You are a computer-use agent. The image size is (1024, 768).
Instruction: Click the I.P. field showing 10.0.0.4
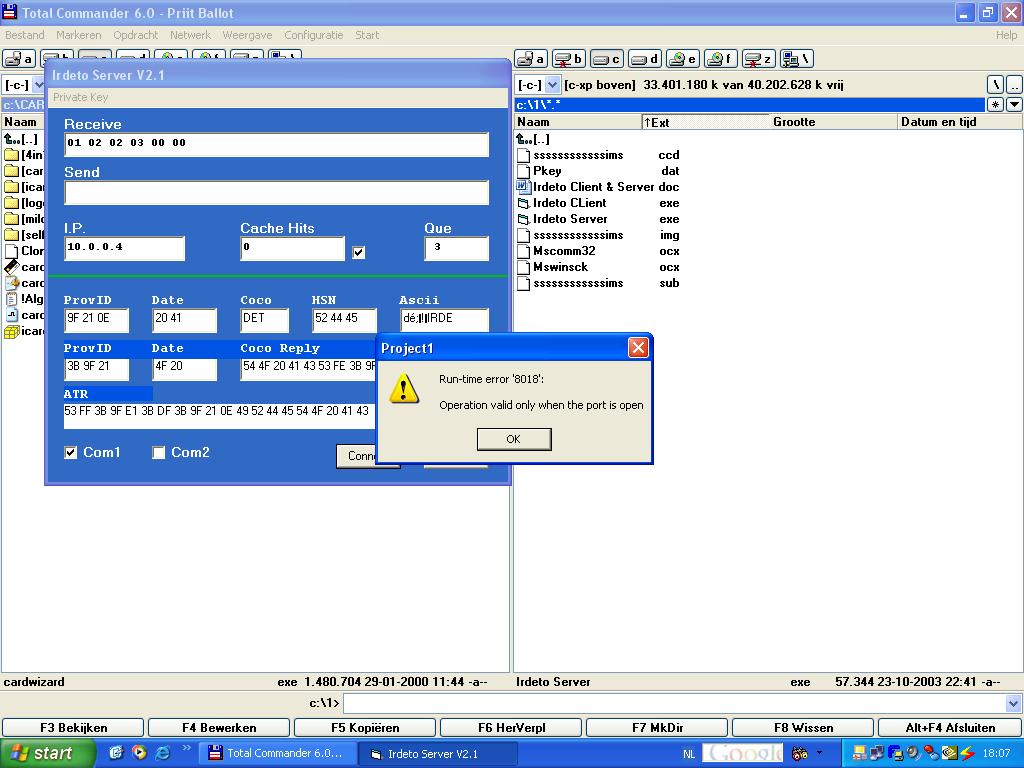pos(125,249)
